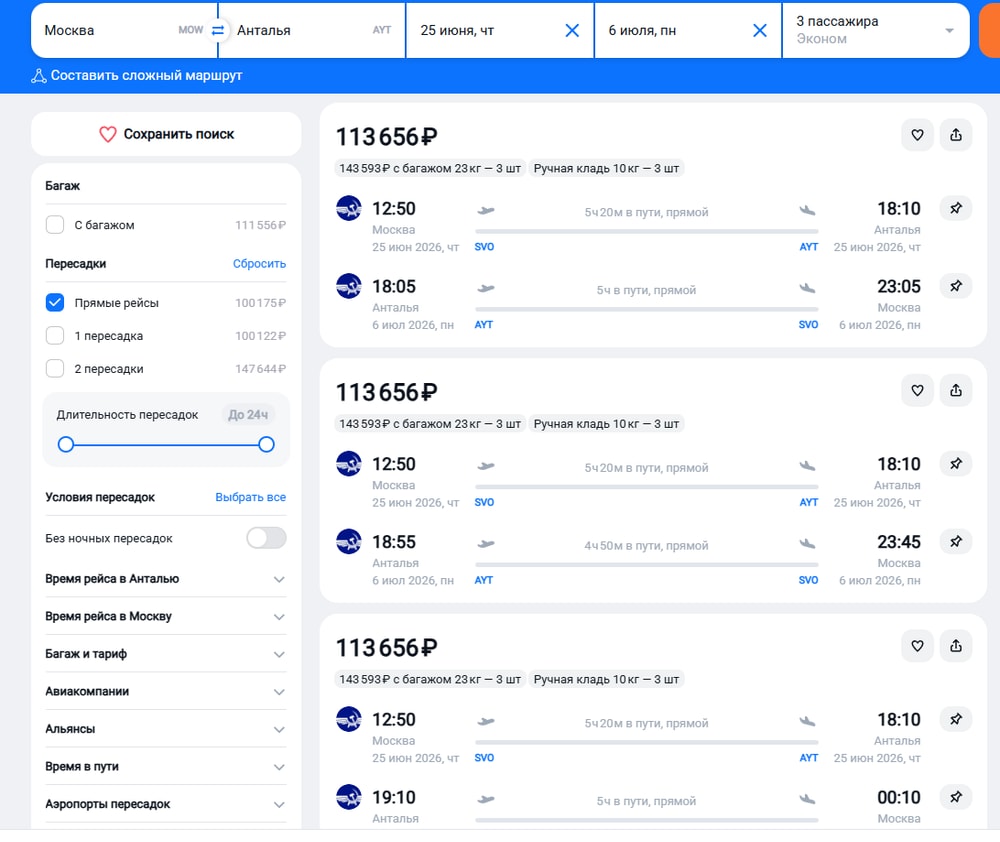Share the first flight result
The width and height of the screenshot is (1000, 842).
955,135
